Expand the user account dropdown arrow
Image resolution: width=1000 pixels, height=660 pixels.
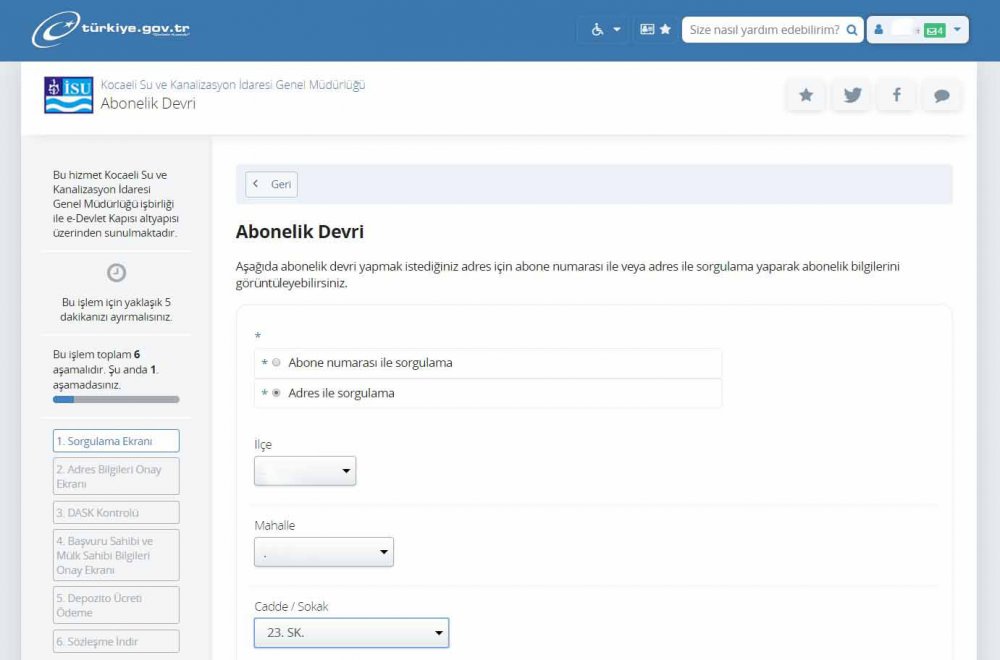[957, 29]
